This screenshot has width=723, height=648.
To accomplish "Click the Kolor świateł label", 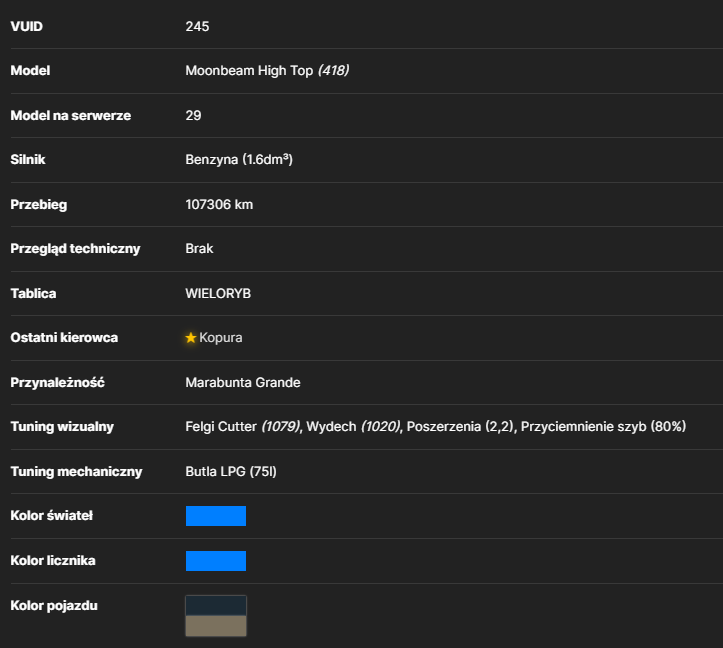I will (52, 516).
